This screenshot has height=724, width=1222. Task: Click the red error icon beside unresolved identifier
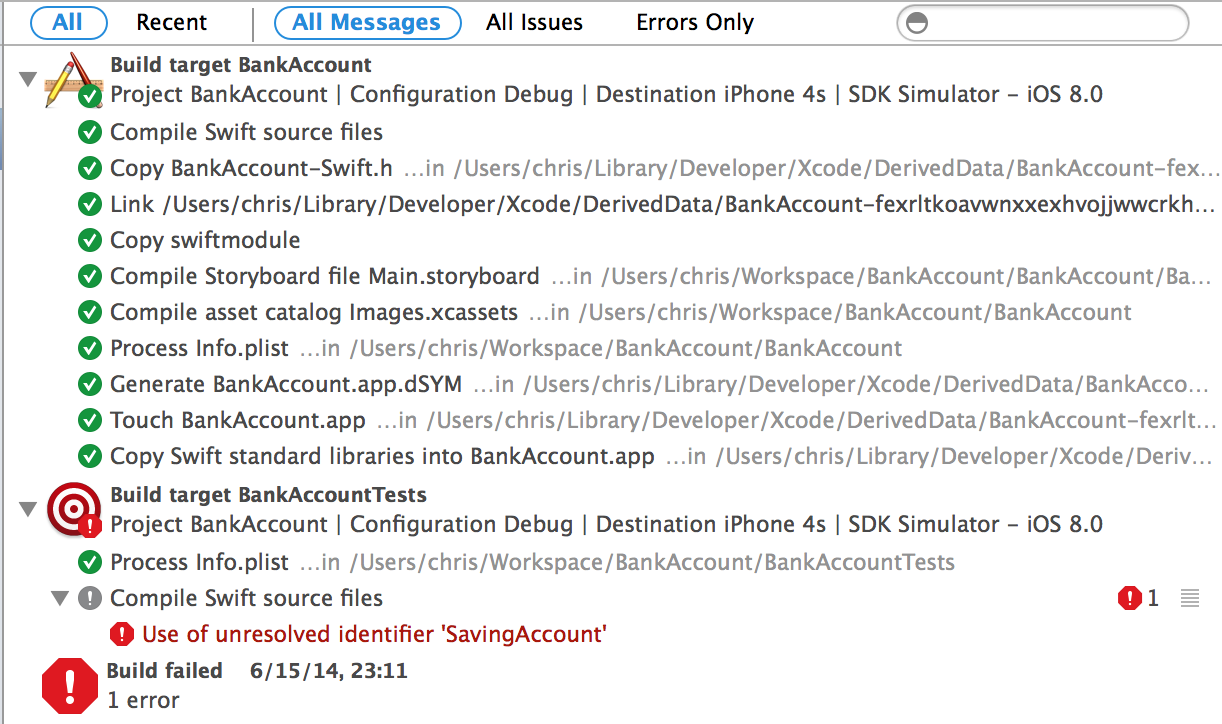[x=122, y=634]
